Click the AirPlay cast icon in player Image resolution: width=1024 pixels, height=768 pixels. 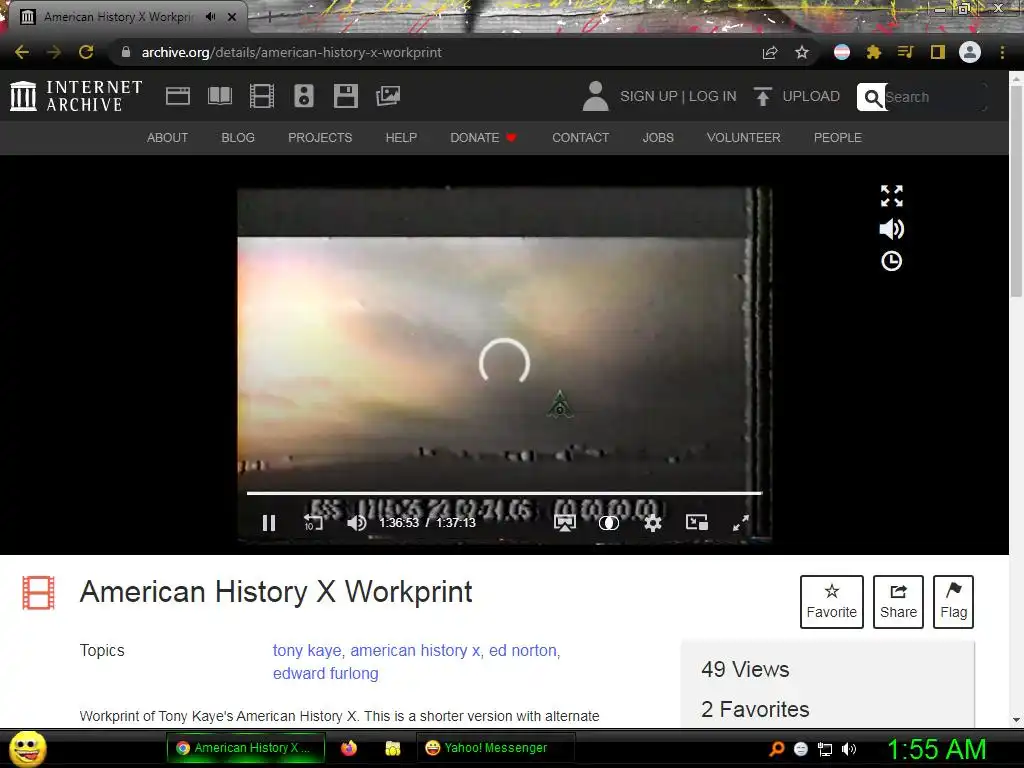(565, 522)
